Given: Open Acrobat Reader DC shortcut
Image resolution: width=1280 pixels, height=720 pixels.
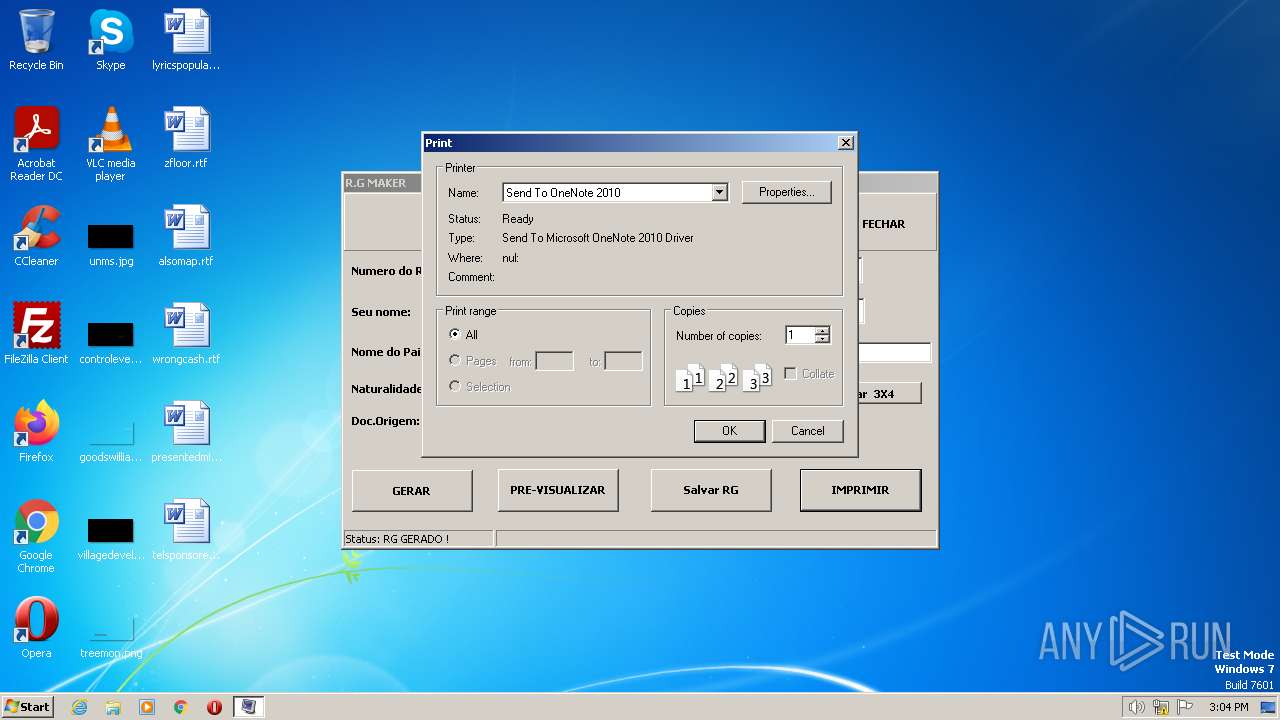Looking at the screenshot, I should coord(36,144).
